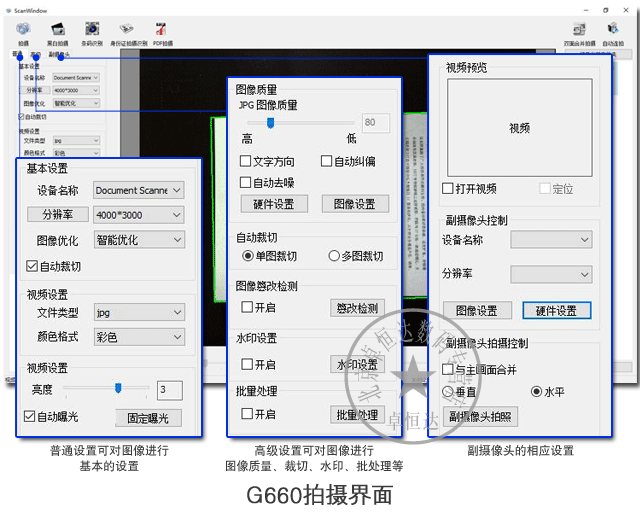Select the 多图裁切 radio button
The image size is (640, 513).
[334, 256]
